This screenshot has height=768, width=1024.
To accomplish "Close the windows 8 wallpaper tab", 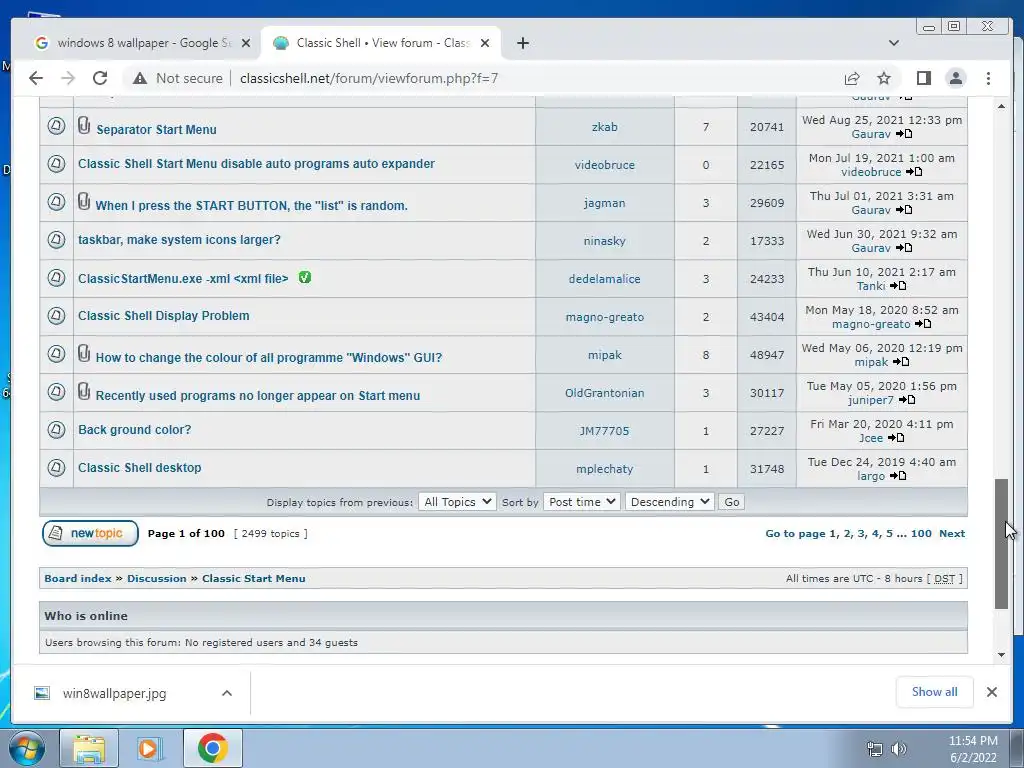I will click(x=246, y=43).
